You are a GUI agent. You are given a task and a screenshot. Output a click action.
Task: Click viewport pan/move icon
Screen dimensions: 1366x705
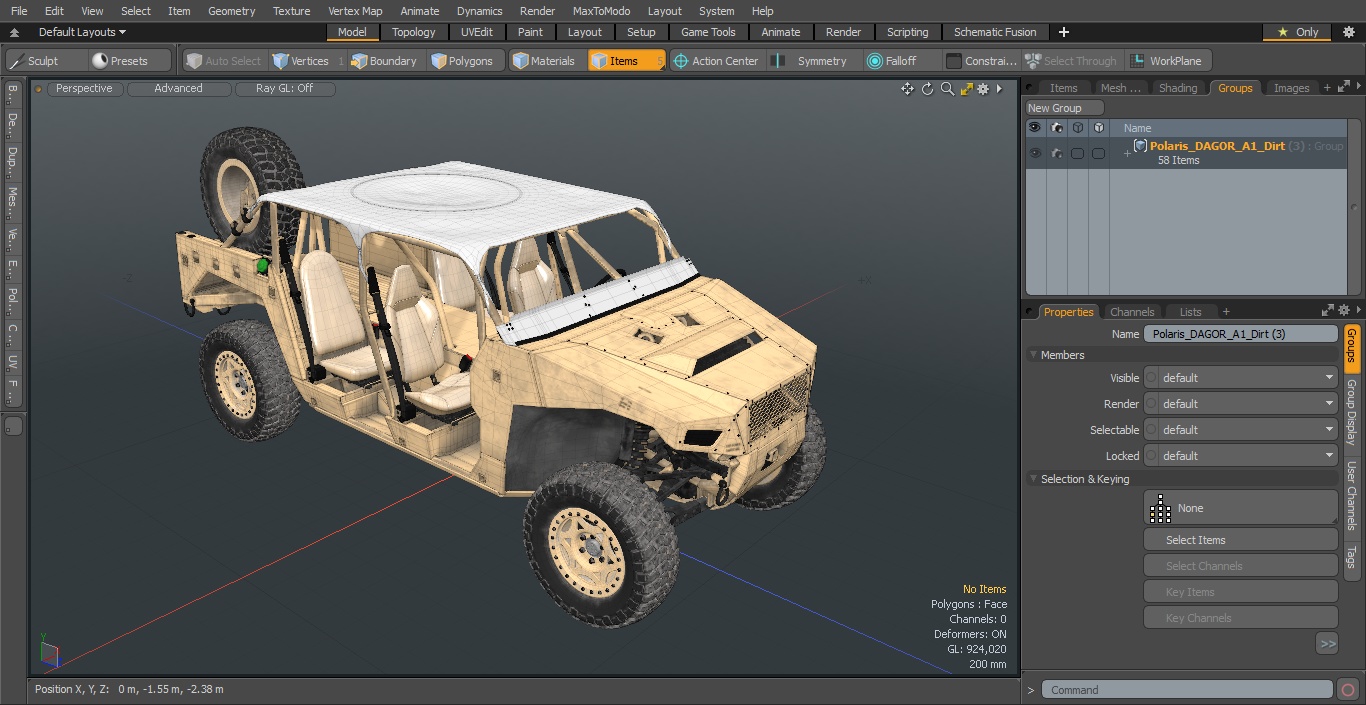[907, 89]
